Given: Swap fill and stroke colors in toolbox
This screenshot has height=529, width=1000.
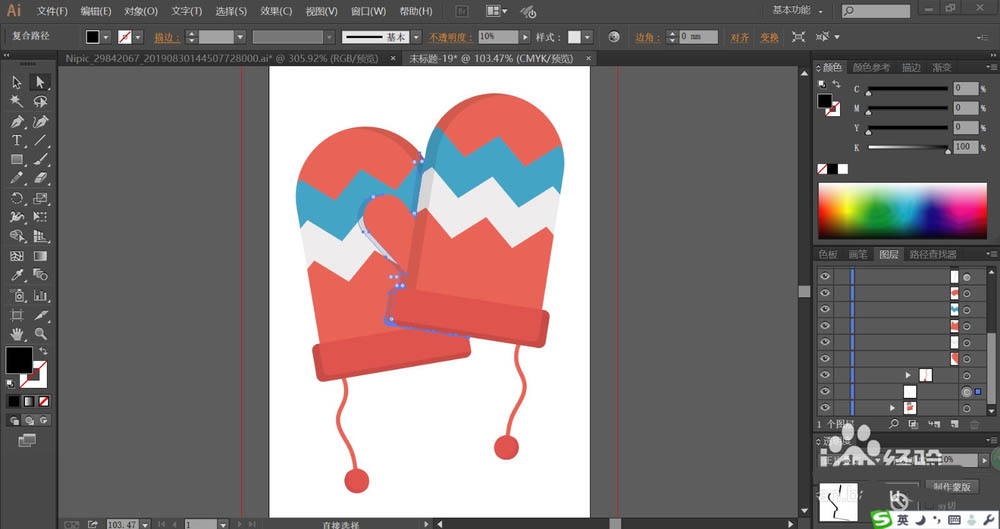Looking at the screenshot, I should [43, 351].
